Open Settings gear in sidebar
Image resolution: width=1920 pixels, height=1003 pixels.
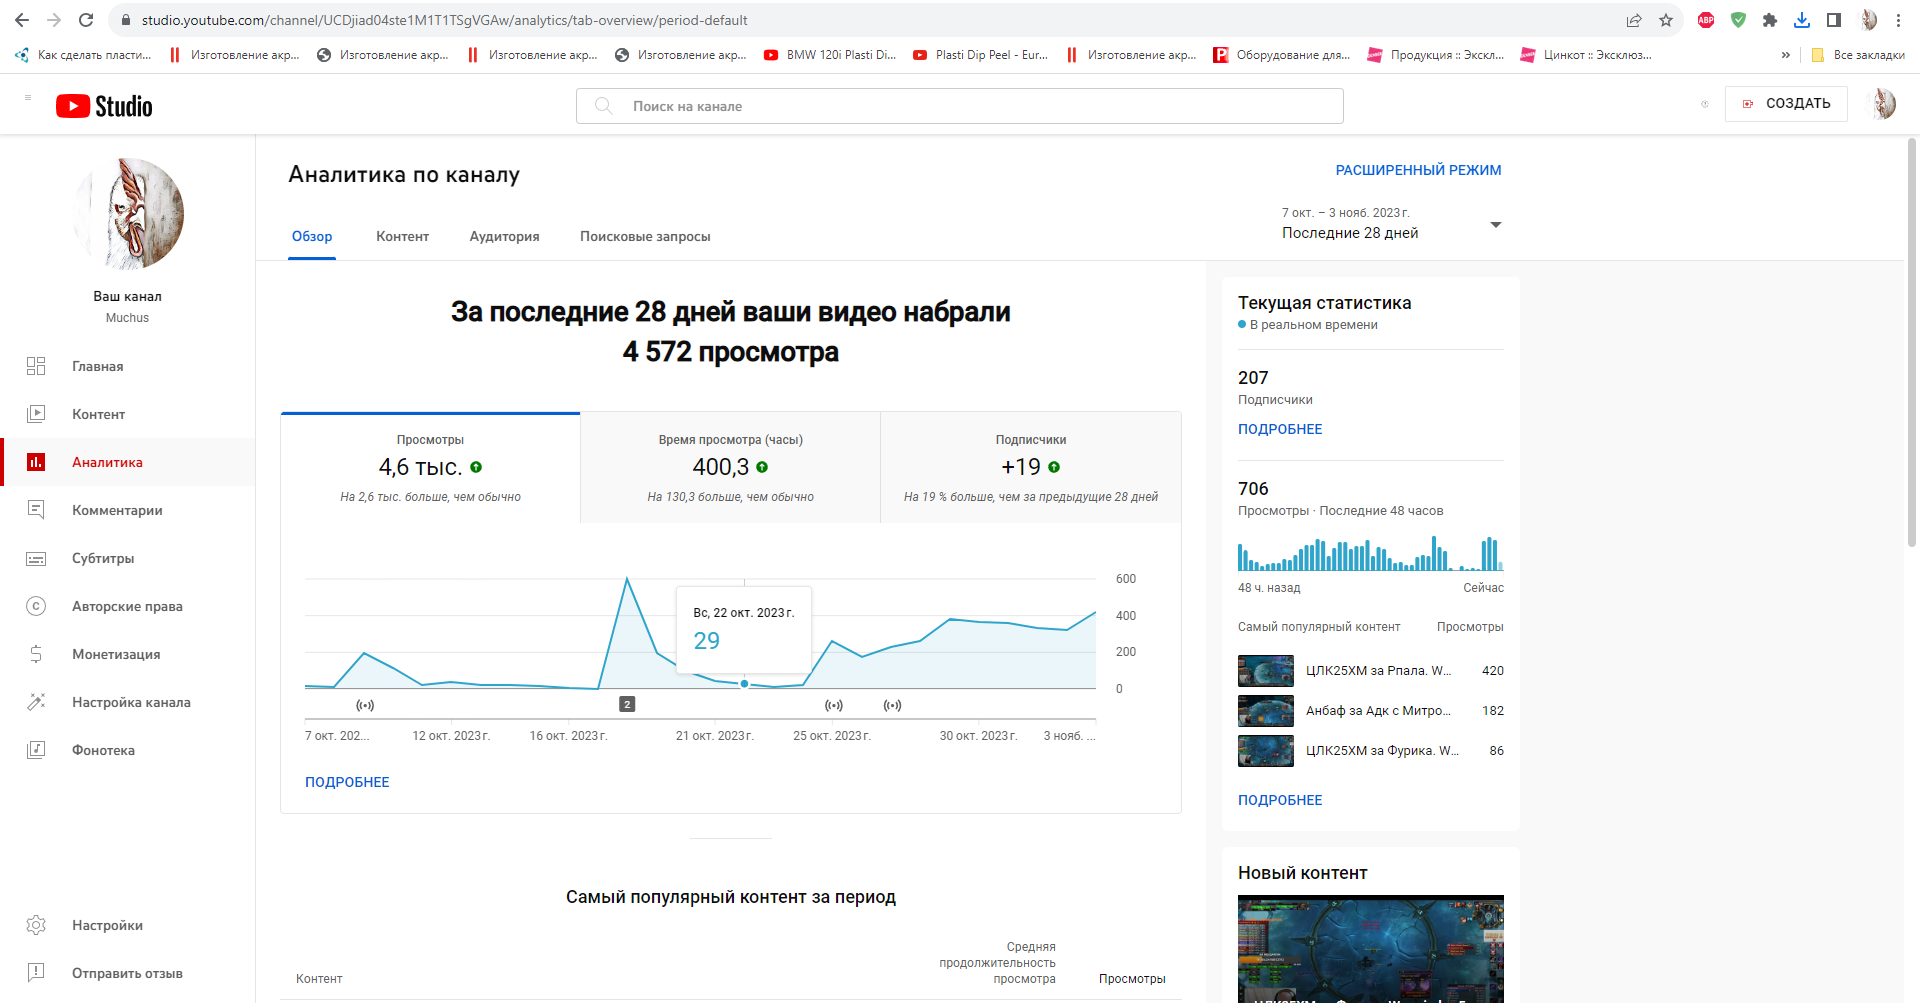36,925
